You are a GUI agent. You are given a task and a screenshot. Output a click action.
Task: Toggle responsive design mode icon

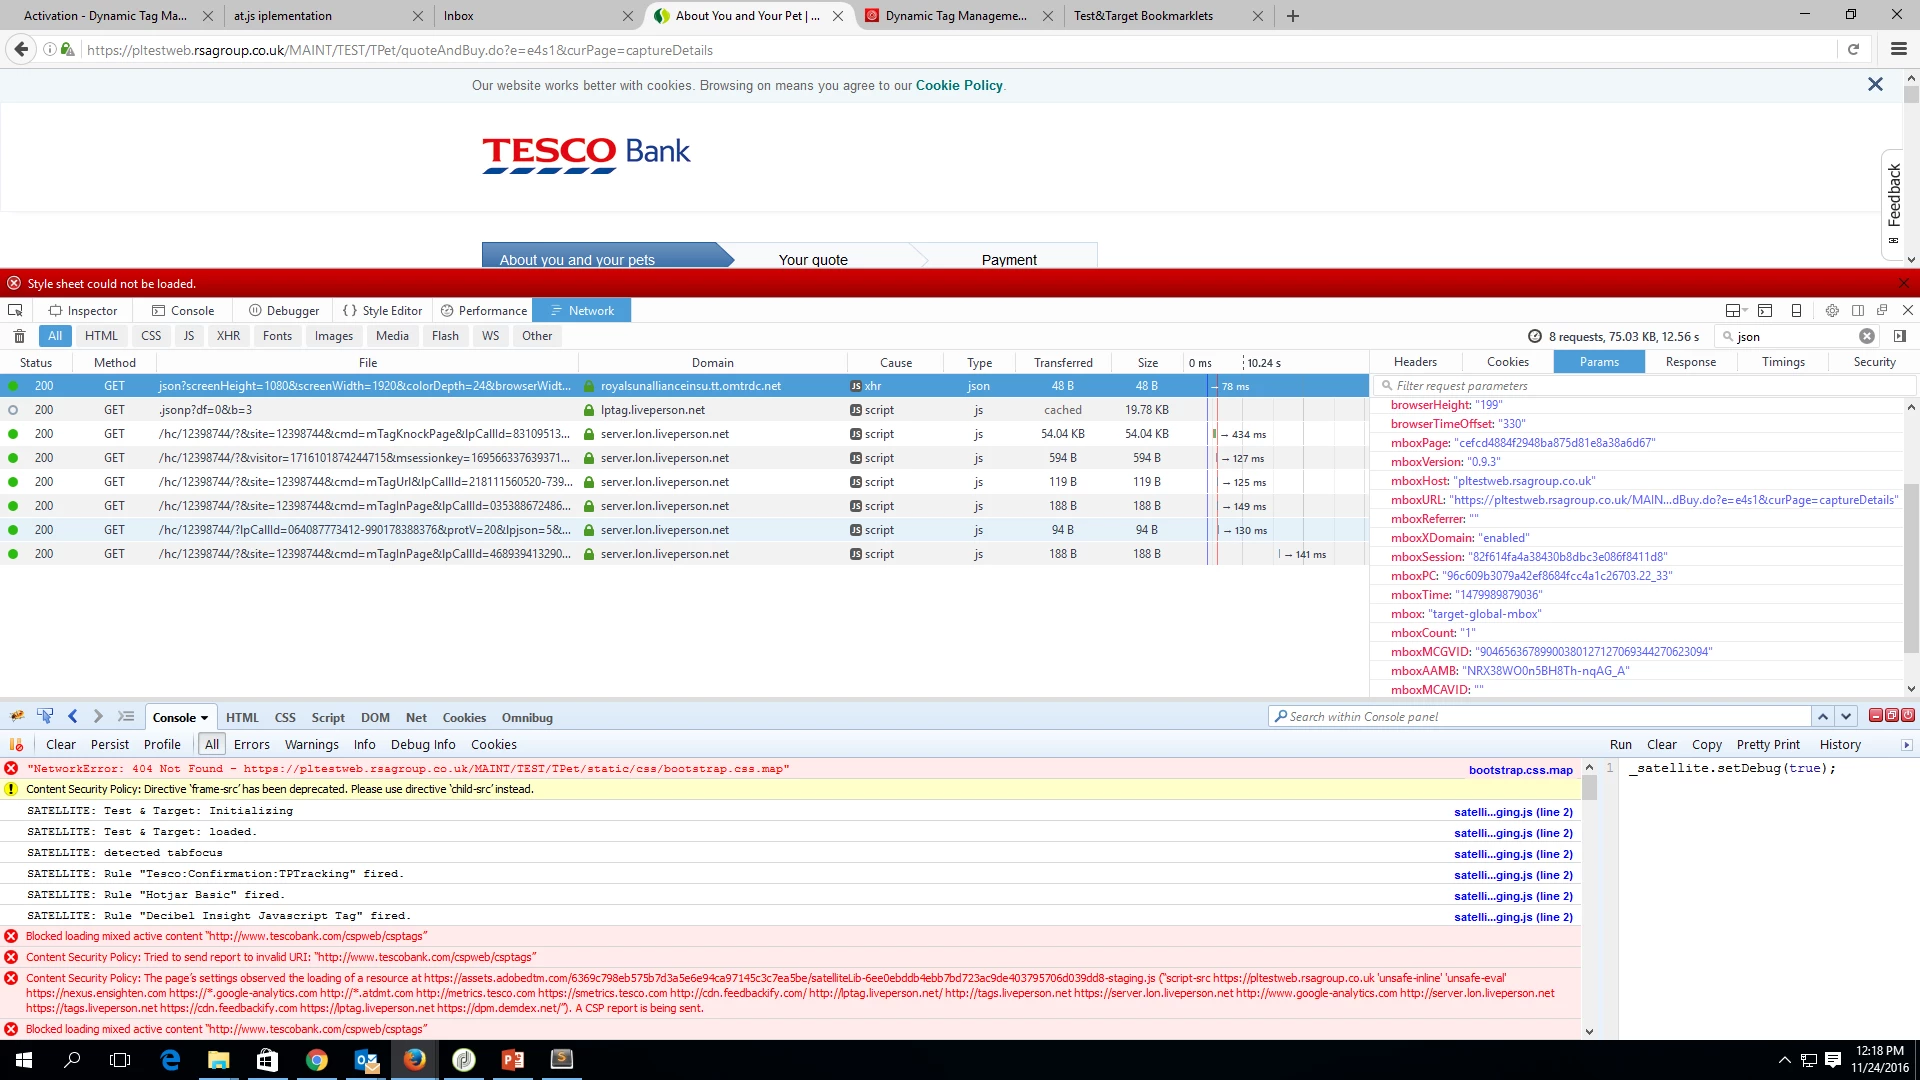click(x=1796, y=310)
